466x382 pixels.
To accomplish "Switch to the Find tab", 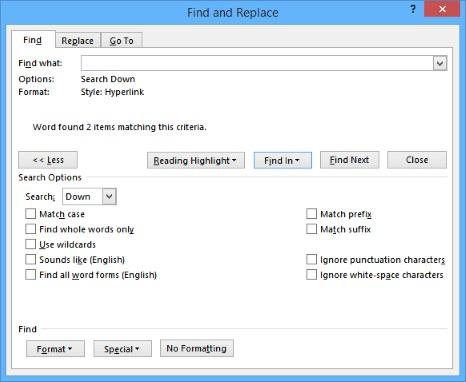I will (33, 40).
